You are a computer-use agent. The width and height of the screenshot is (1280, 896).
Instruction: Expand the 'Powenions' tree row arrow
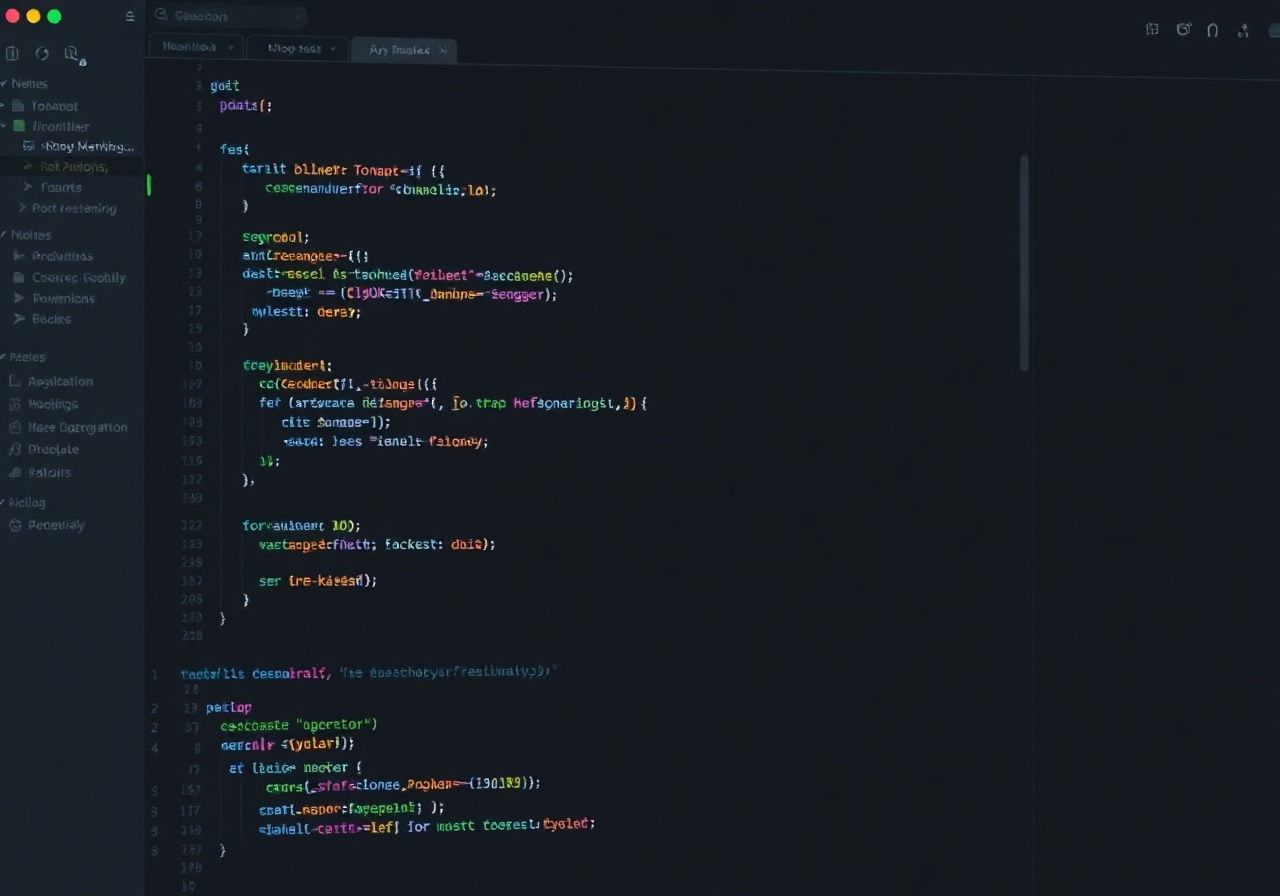[x=19, y=298]
